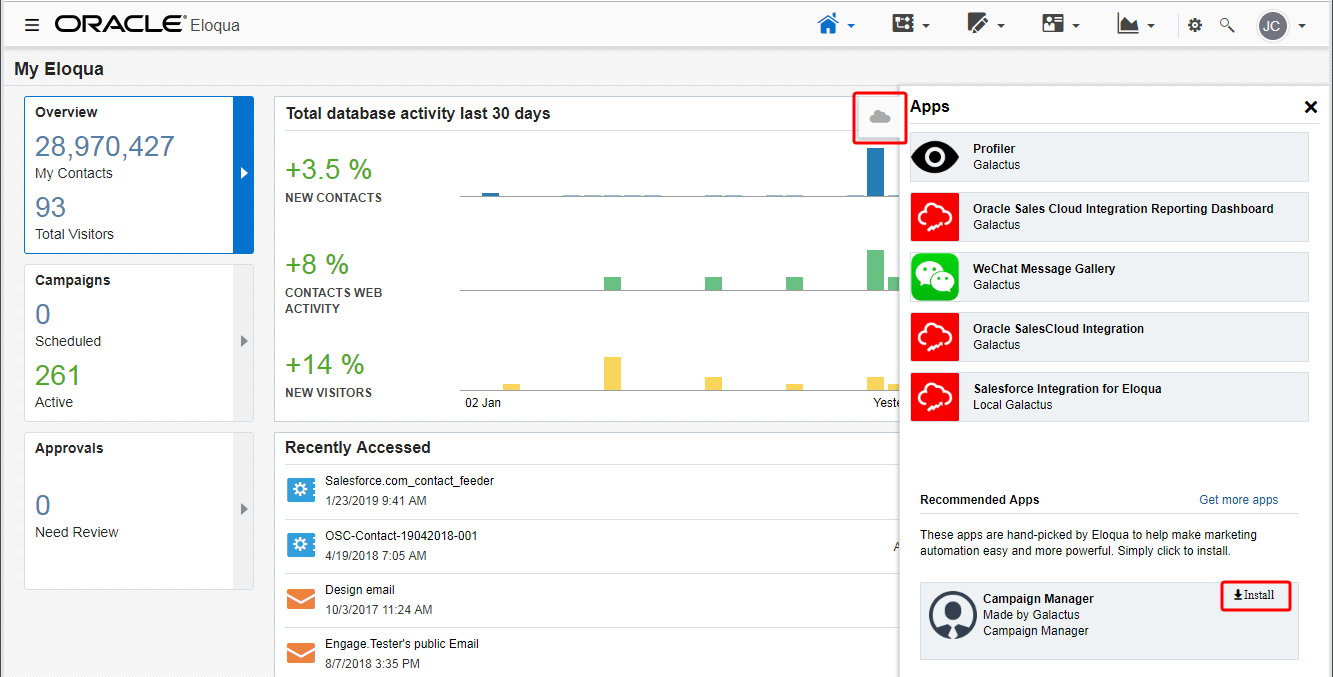Open the hamburger navigation menu
This screenshot has width=1333, height=677.
(x=32, y=25)
